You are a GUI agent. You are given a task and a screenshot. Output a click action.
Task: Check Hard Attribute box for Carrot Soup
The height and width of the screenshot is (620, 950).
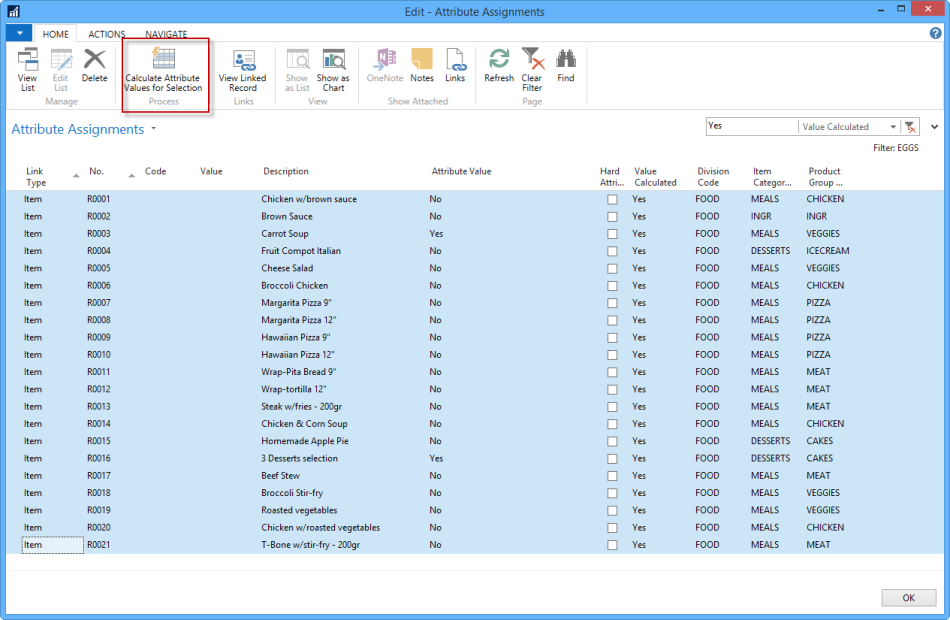point(612,234)
